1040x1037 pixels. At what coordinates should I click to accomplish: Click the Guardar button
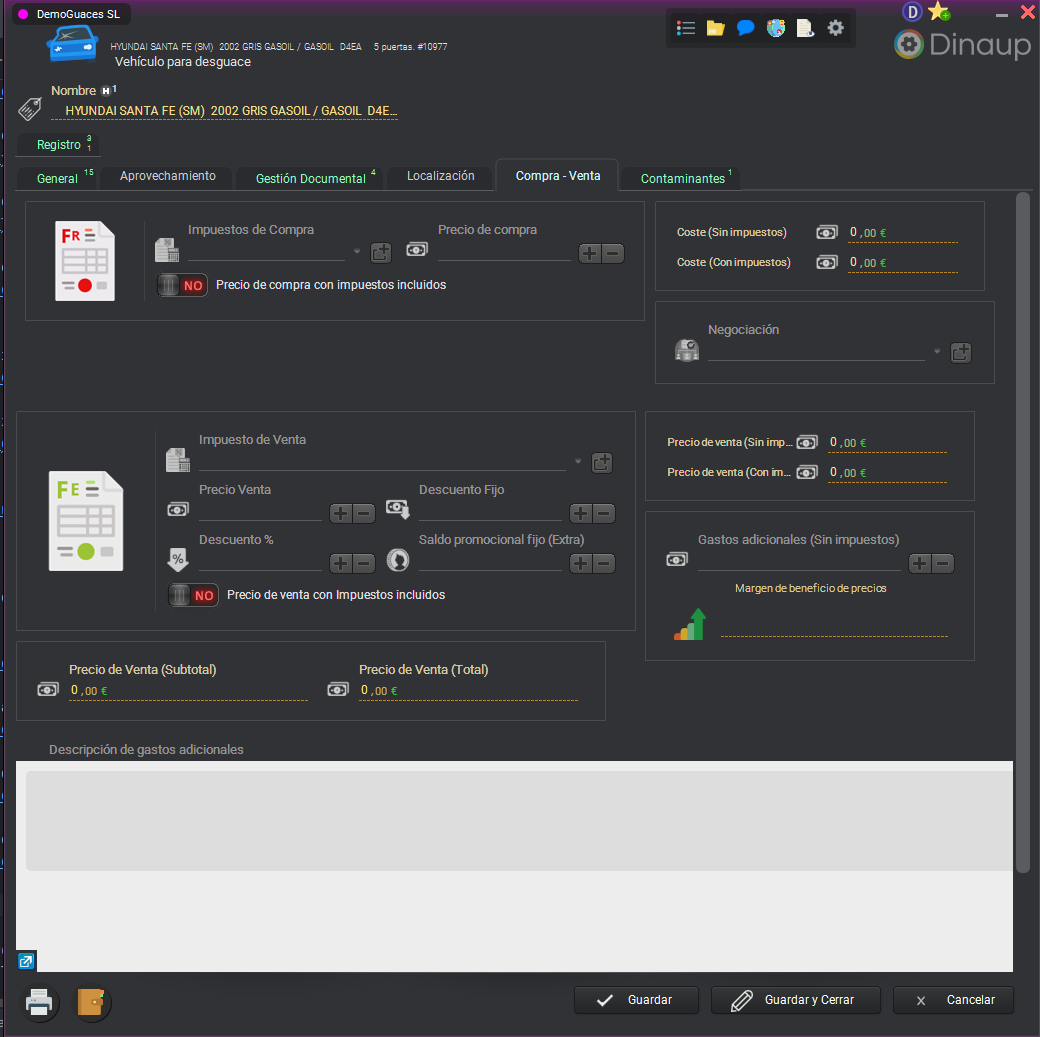[x=636, y=1000]
